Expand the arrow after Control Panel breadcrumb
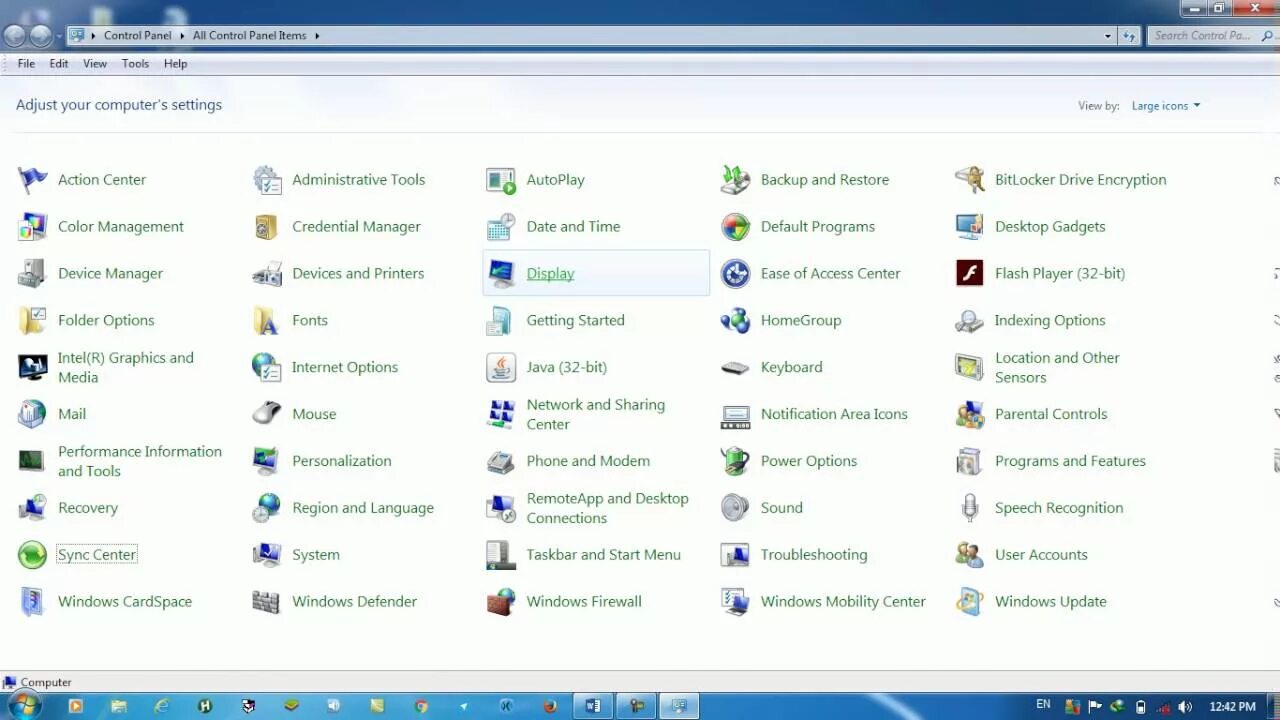 (x=182, y=36)
